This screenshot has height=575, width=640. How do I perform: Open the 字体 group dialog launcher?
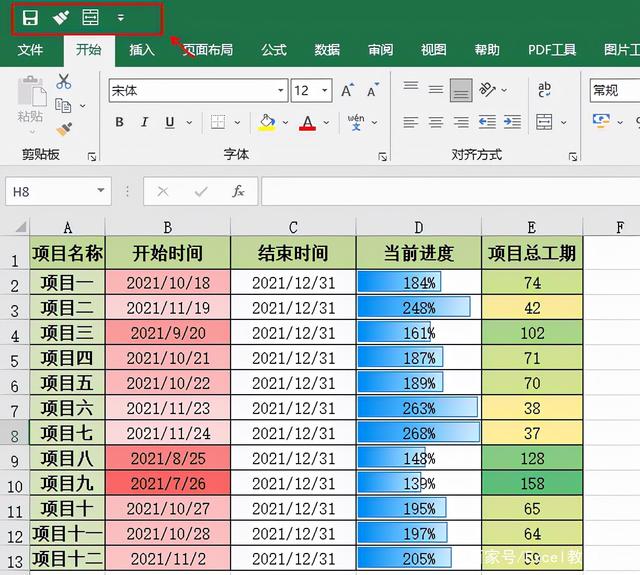tap(382, 157)
